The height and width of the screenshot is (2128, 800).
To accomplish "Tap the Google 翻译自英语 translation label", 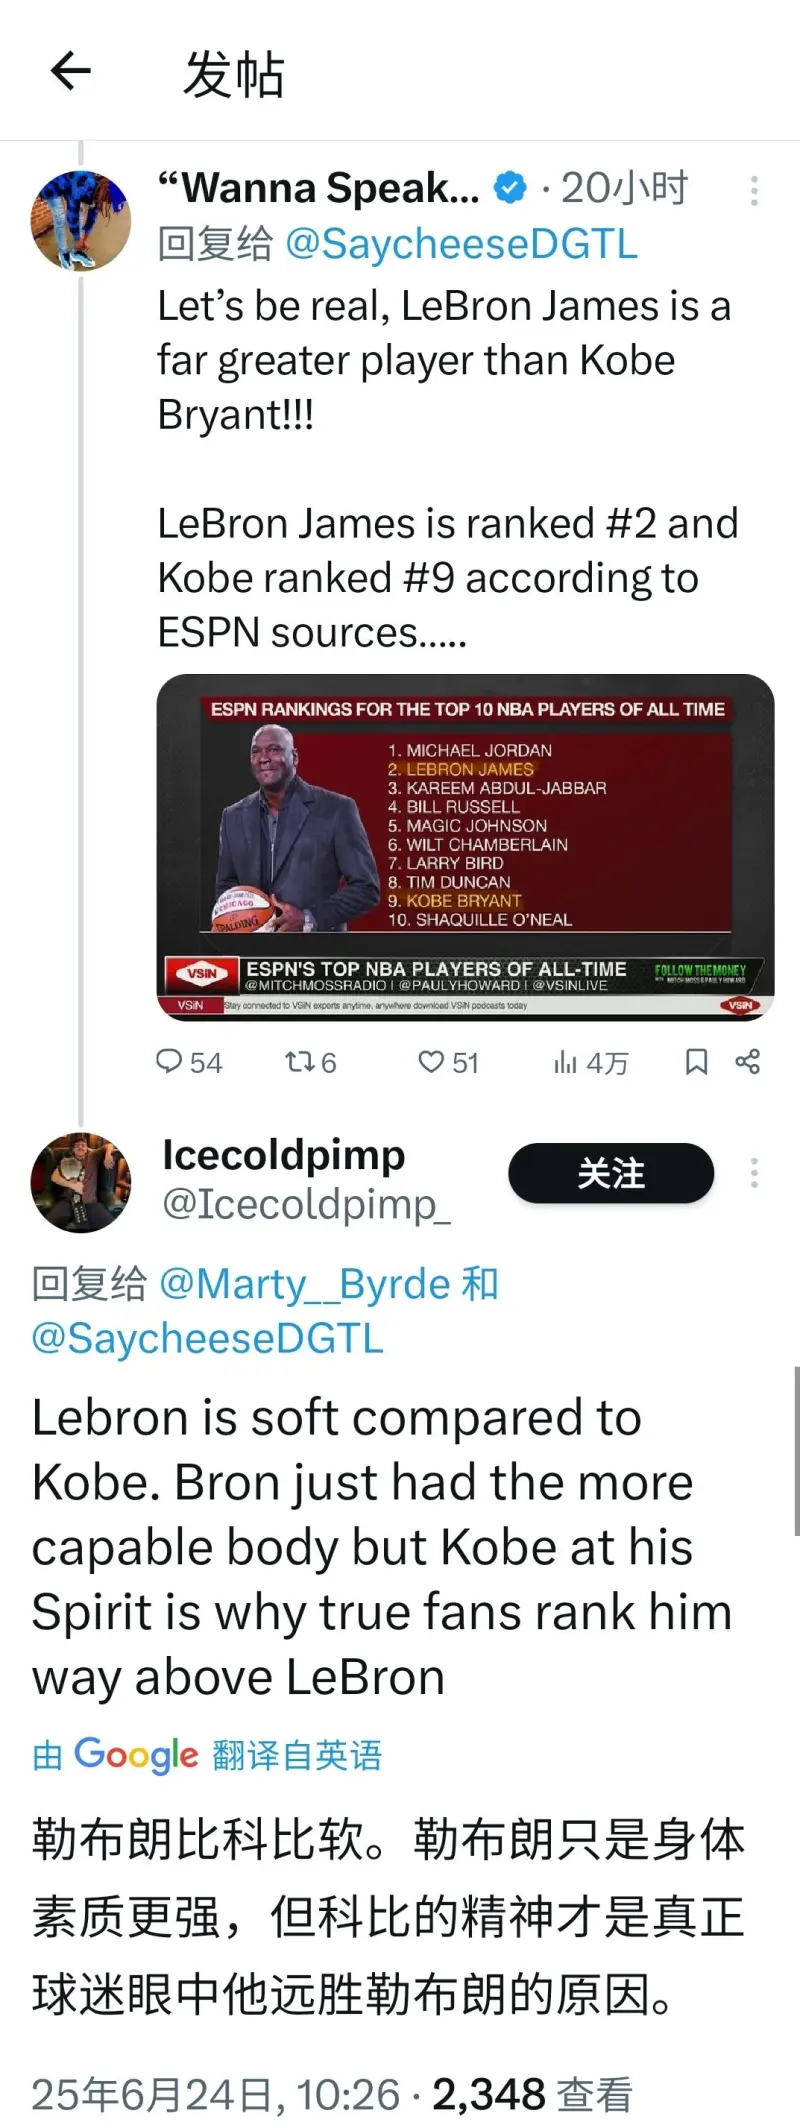I will 207,1755.
